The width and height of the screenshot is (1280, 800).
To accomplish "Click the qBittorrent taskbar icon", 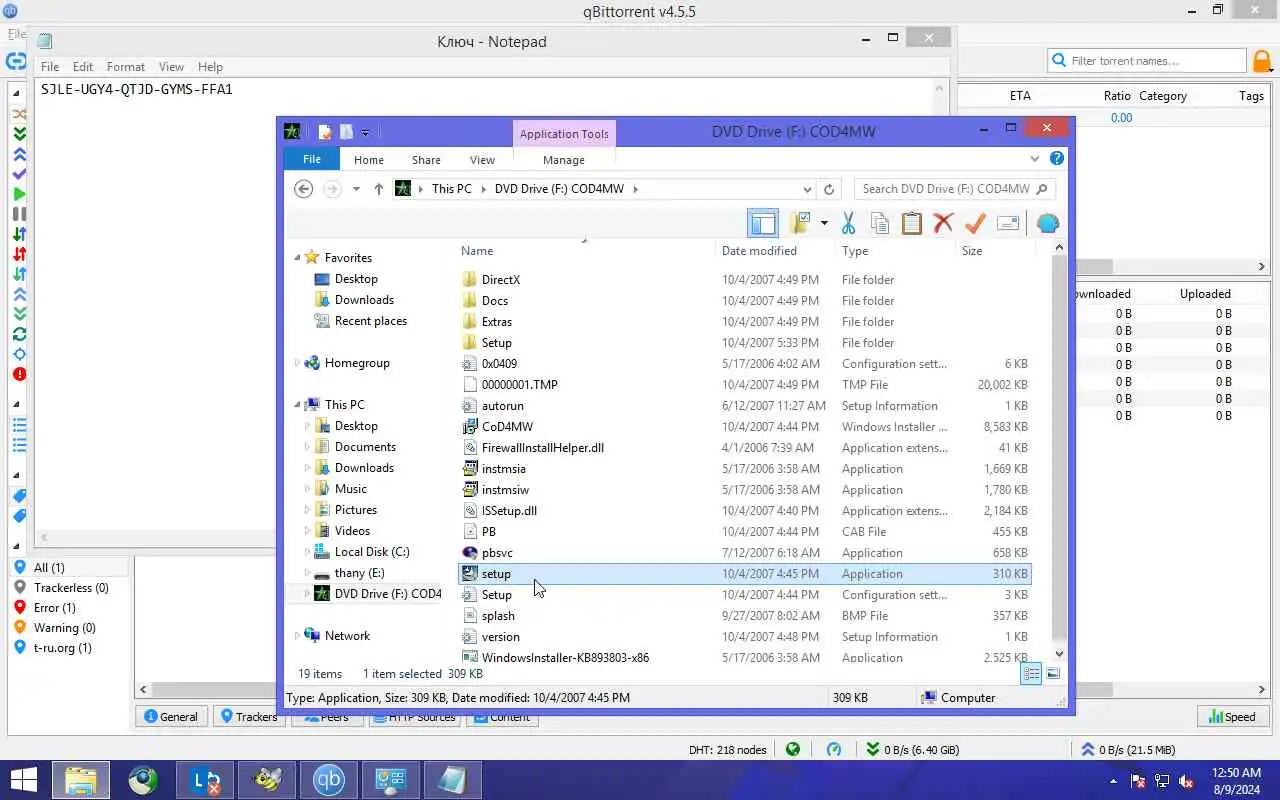I will 328,781.
